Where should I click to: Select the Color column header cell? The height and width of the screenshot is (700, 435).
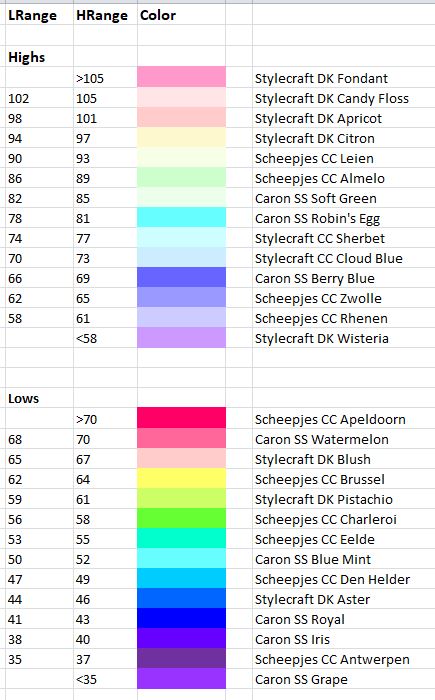click(x=181, y=15)
